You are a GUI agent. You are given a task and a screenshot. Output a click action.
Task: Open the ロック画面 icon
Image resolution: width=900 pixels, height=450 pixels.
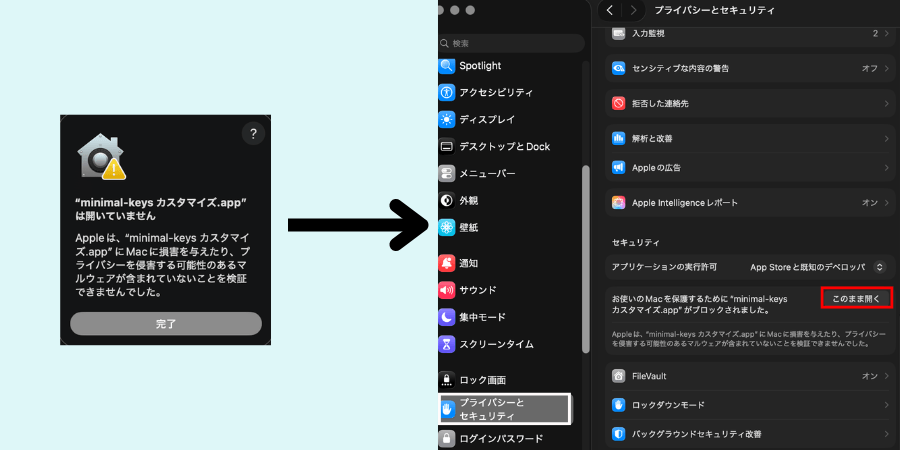click(x=447, y=380)
